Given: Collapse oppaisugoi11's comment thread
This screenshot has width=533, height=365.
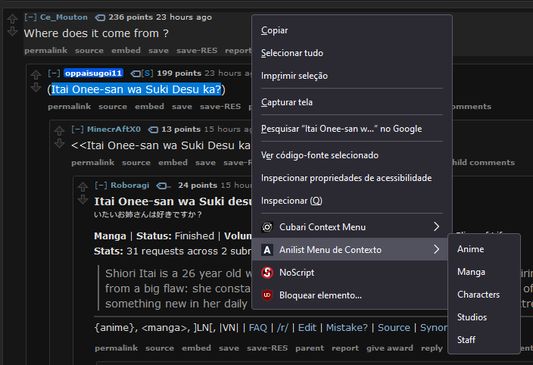Looking at the screenshot, I should tap(54, 73).
